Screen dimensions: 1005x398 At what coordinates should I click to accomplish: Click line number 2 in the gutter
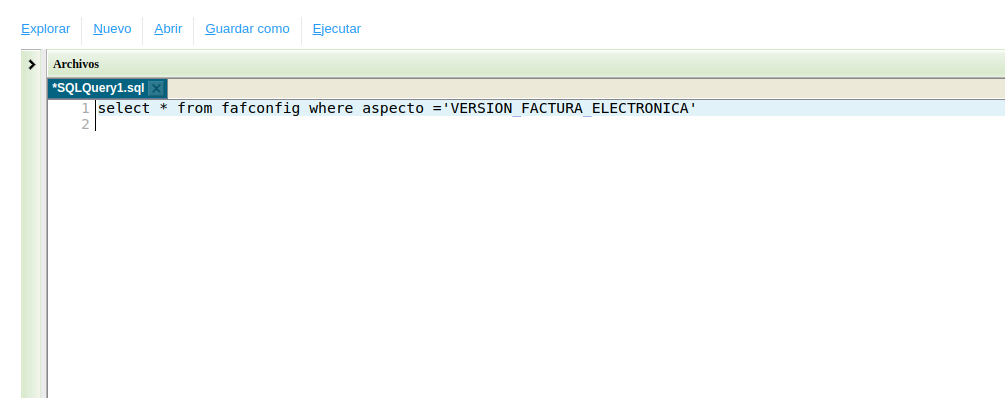(x=85, y=124)
